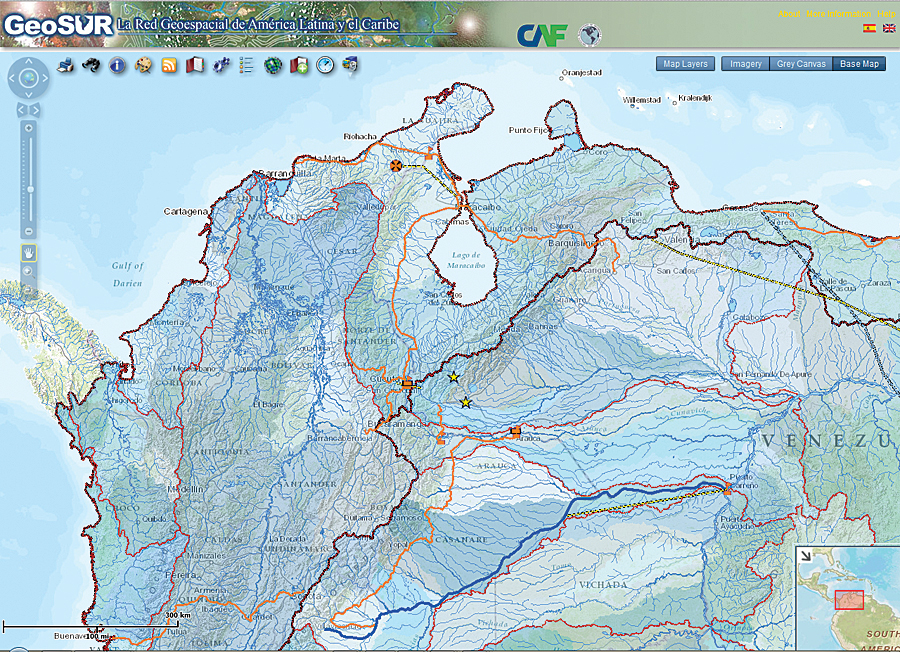Click the printer icon to print map
Image resolution: width=900 pixels, height=652 pixels.
pyautogui.click(x=65, y=65)
